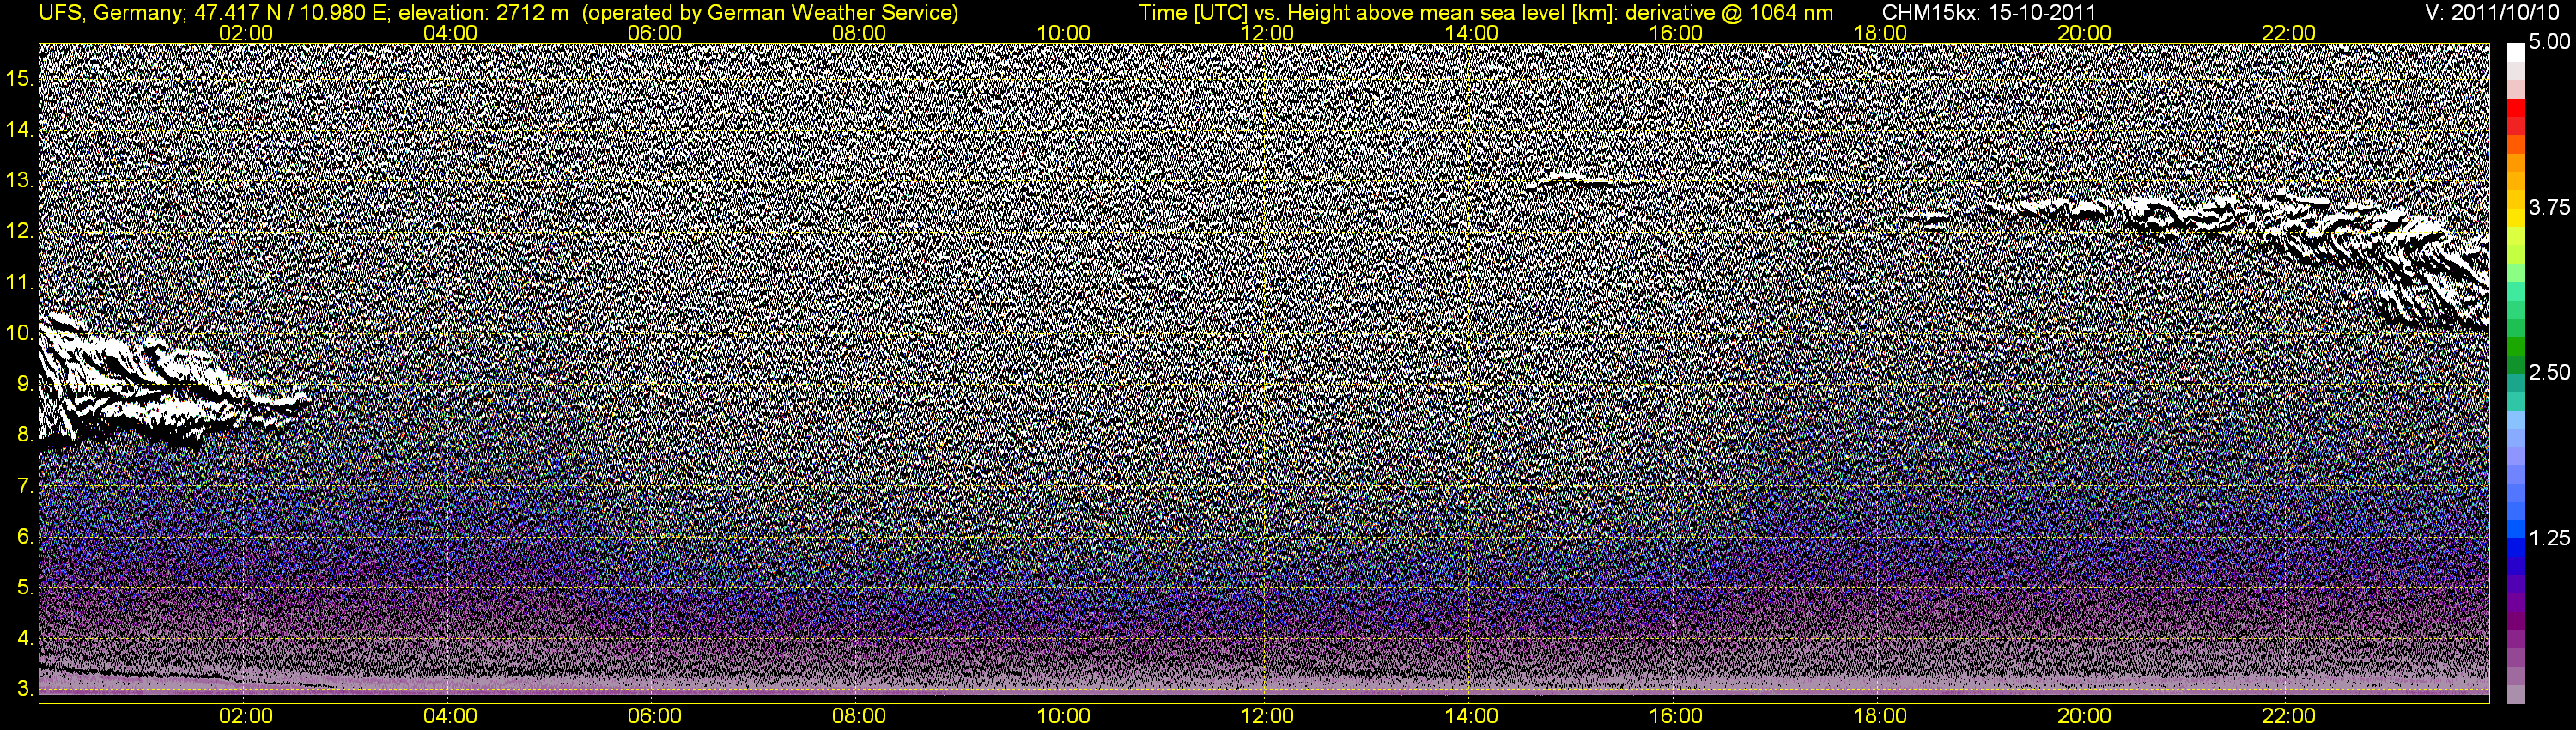Click top axis time label 12:00
The image size is (2576, 730).
(x=1267, y=33)
